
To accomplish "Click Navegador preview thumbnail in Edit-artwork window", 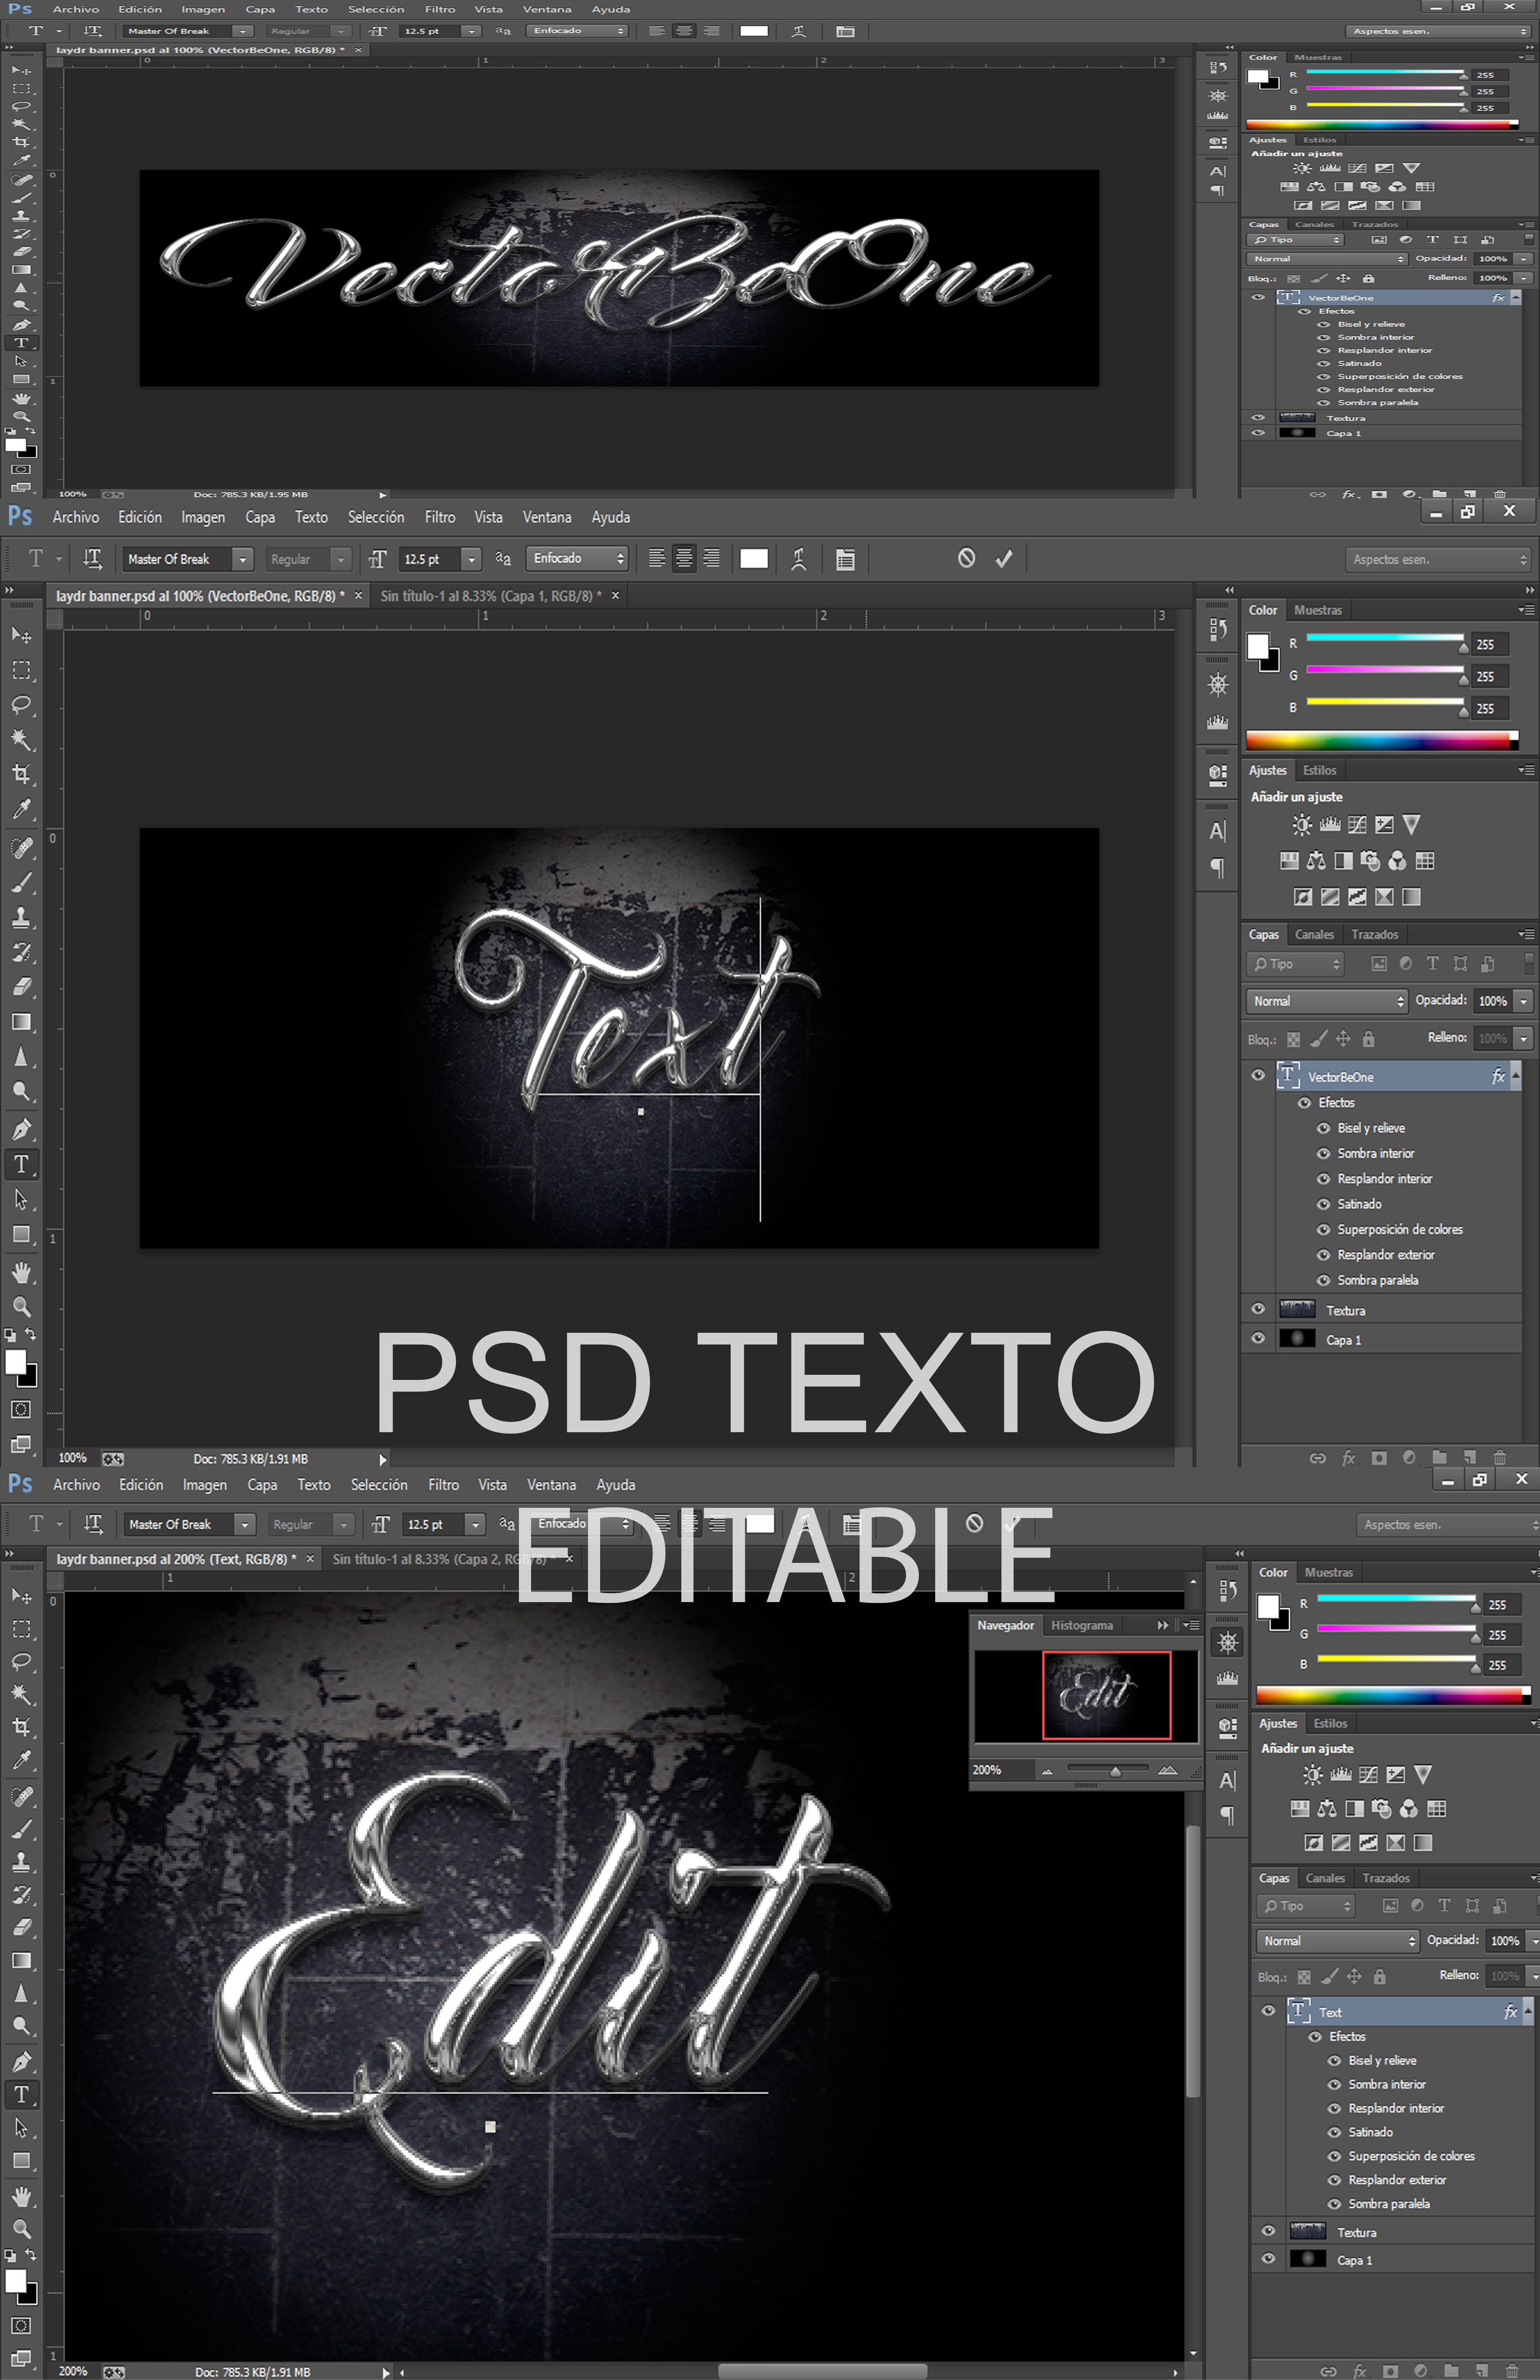I will [1086, 1696].
